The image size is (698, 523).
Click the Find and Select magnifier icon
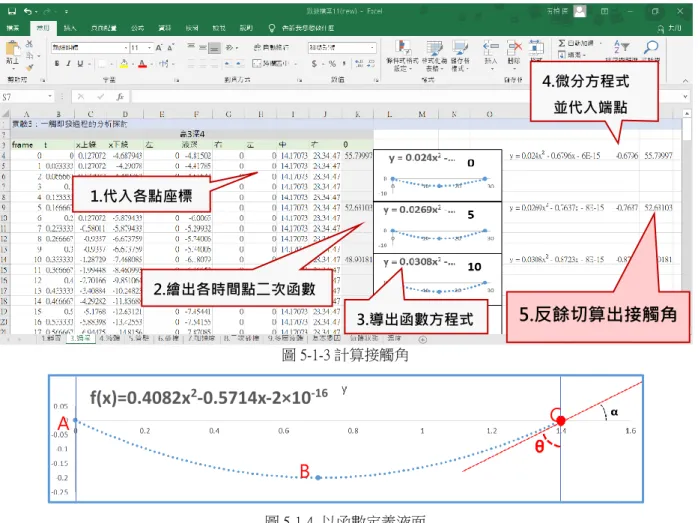pyautogui.click(x=651, y=46)
